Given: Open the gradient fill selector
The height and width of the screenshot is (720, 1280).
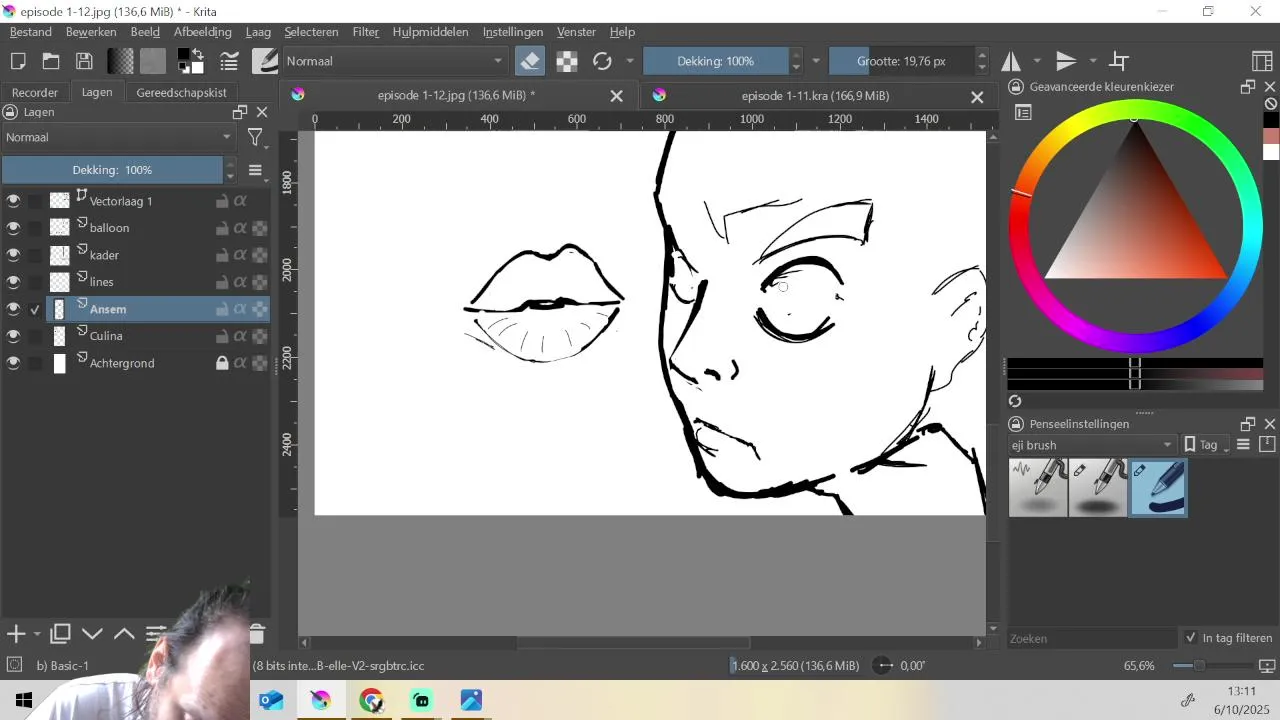Looking at the screenshot, I should click(121, 61).
